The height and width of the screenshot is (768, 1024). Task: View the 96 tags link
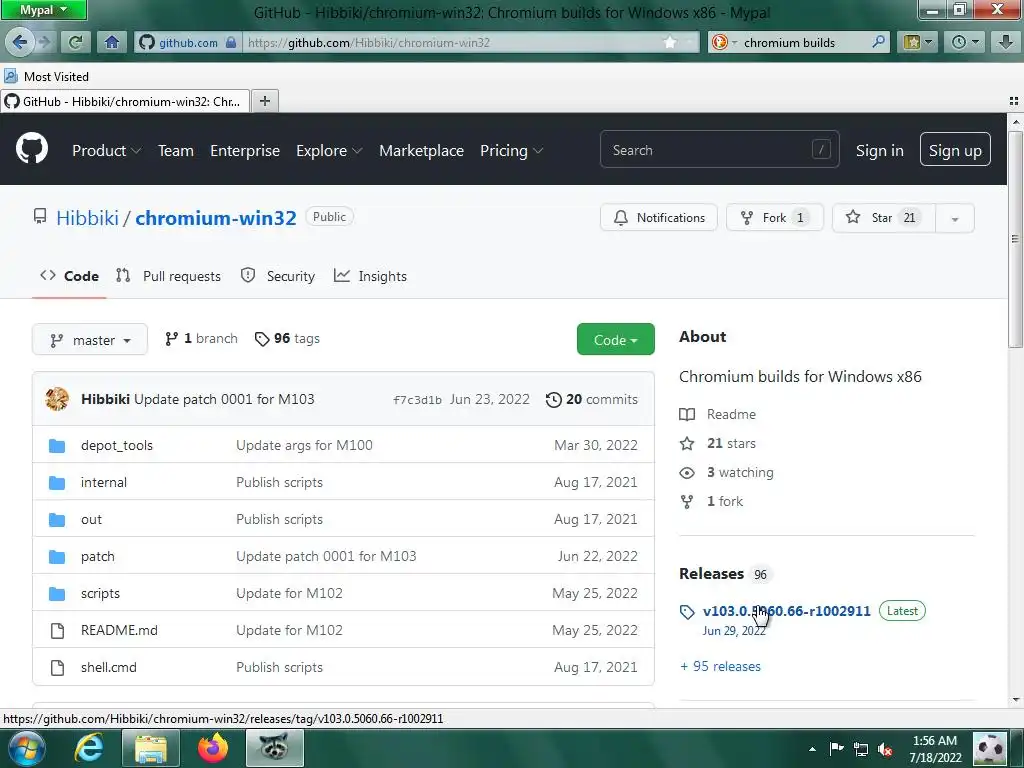(287, 338)
